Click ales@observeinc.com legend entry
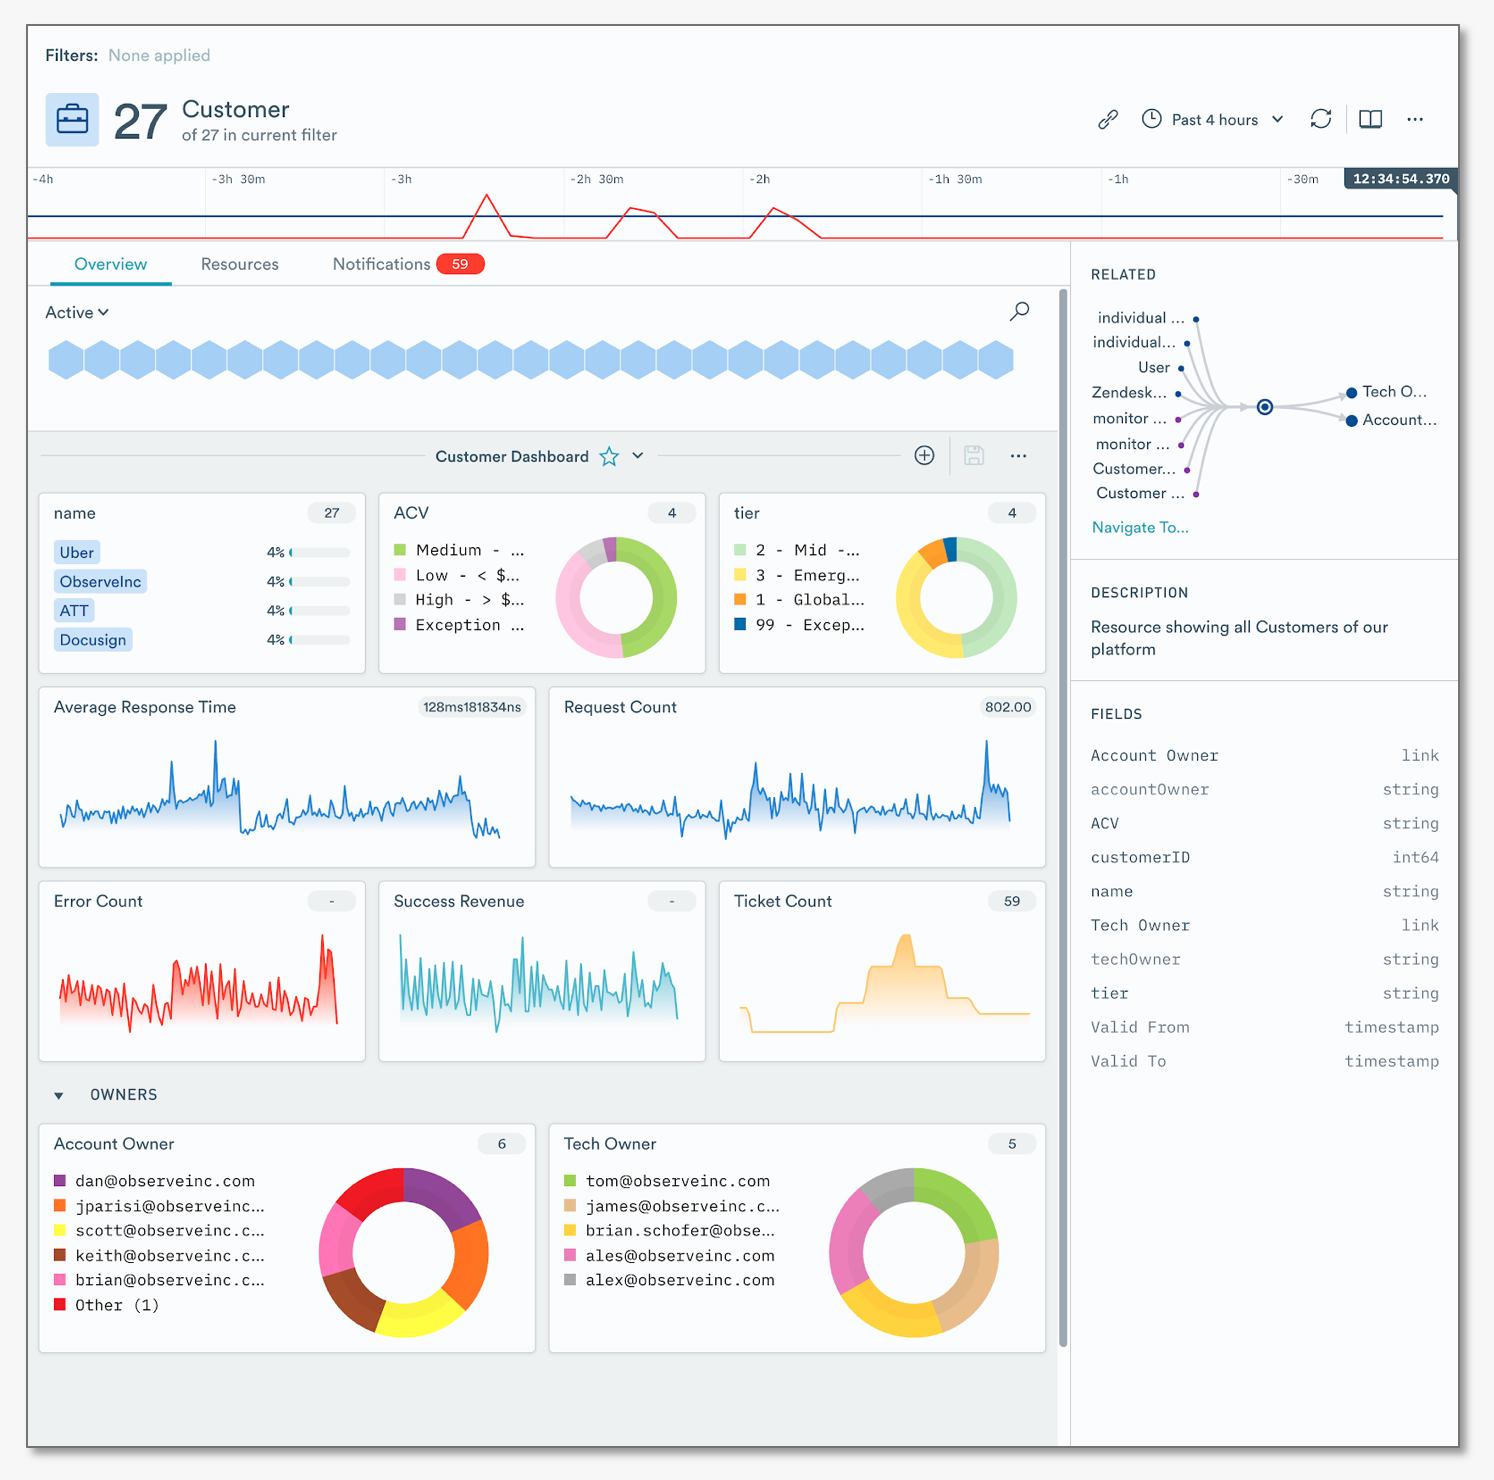1494x1480 pixels. (x=680, y=1256)
